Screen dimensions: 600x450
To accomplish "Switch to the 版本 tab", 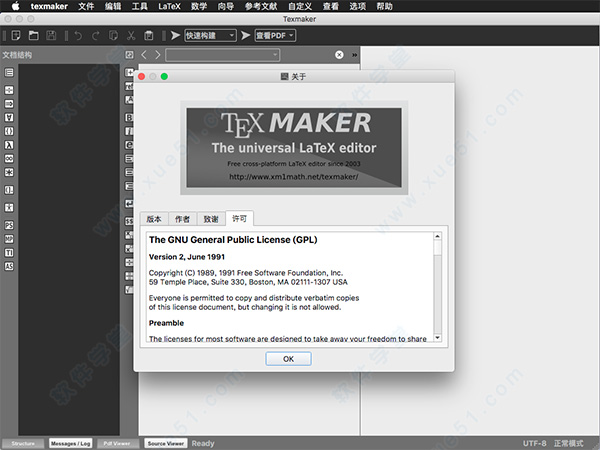I will [154, 219].
